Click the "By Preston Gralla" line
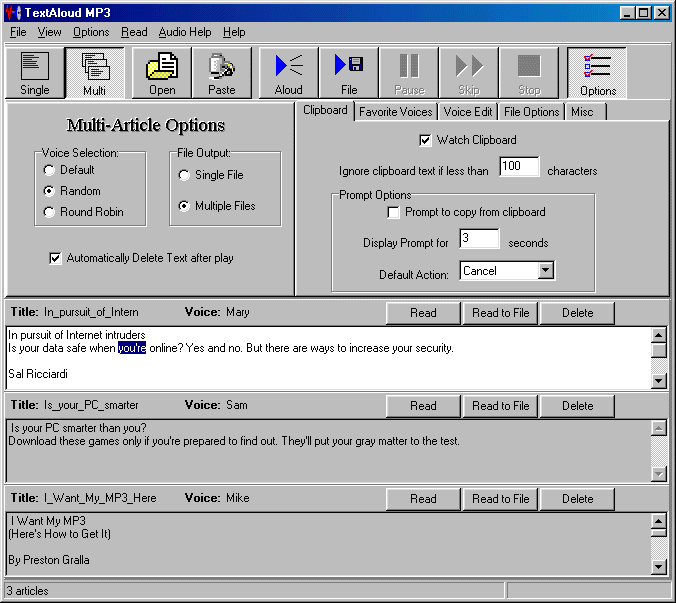The image size is (676, 603). tap(49, 560)
